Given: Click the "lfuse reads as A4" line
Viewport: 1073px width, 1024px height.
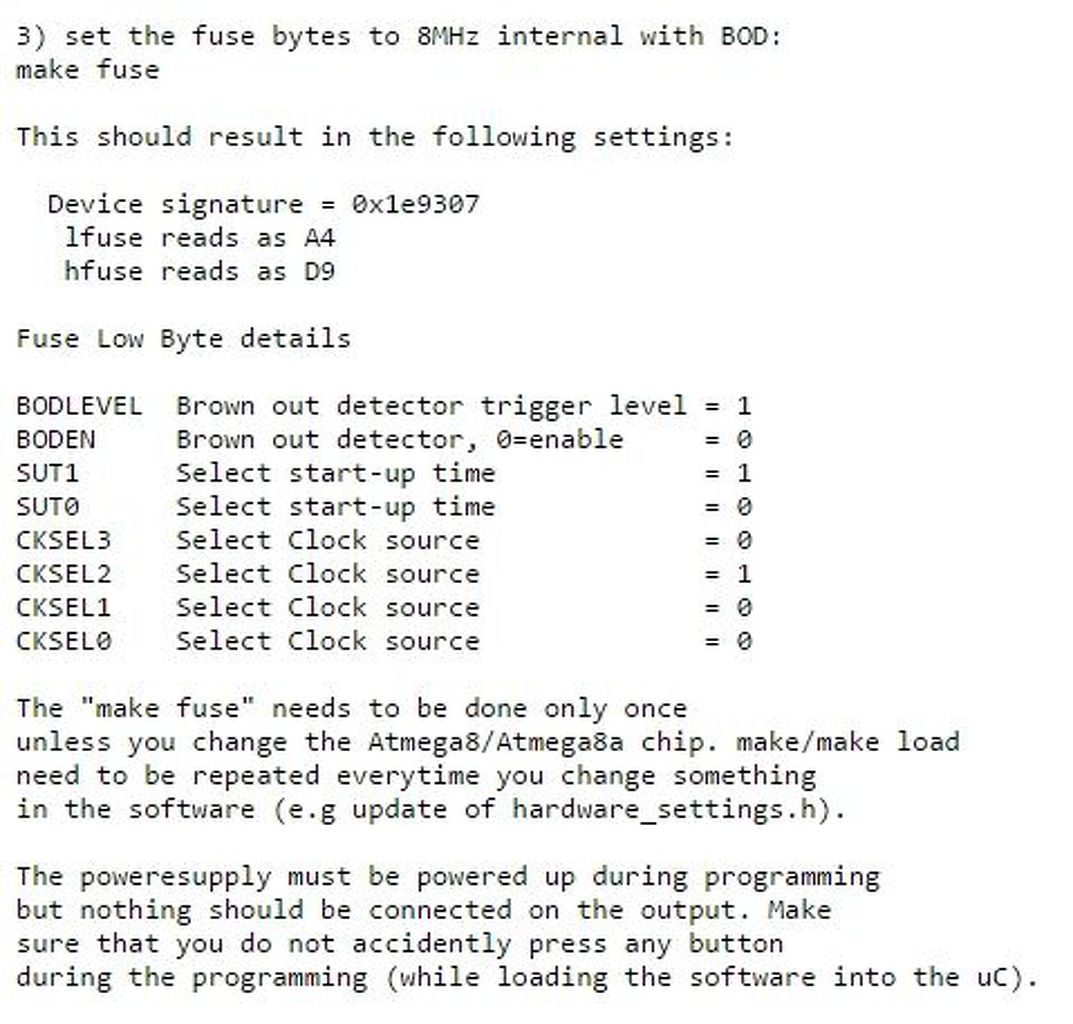Looking at the screenshot, I should [199, 238].
